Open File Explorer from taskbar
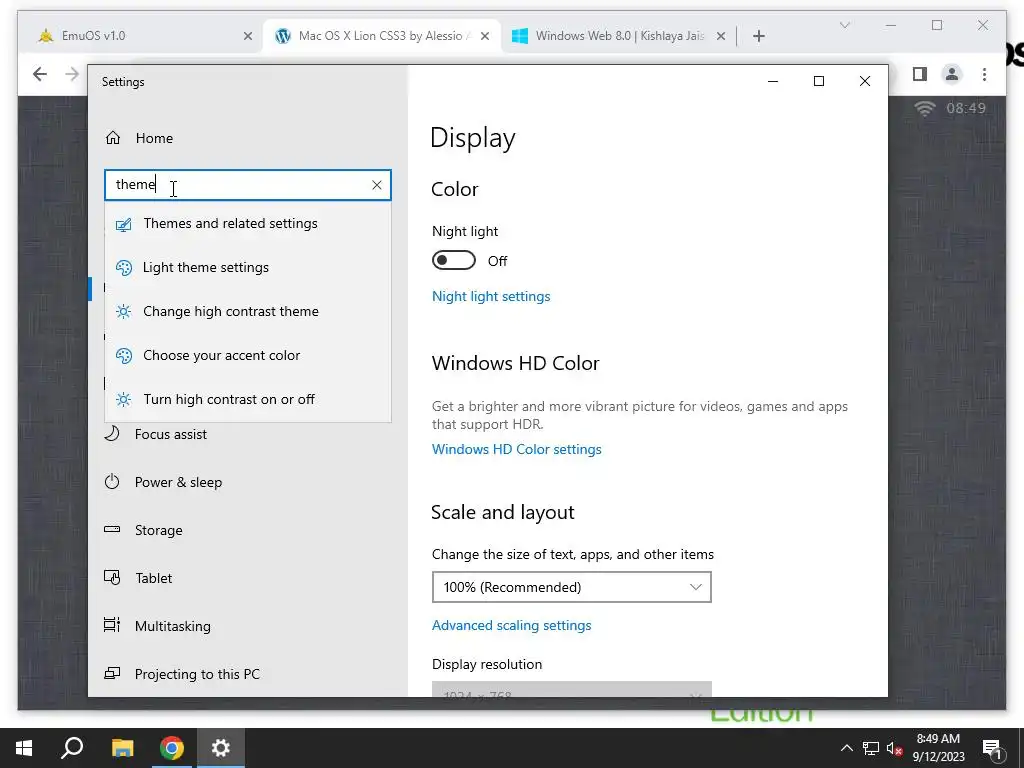Image resolution: width=1024 pixels, height=768 pixels. (122, 748)
